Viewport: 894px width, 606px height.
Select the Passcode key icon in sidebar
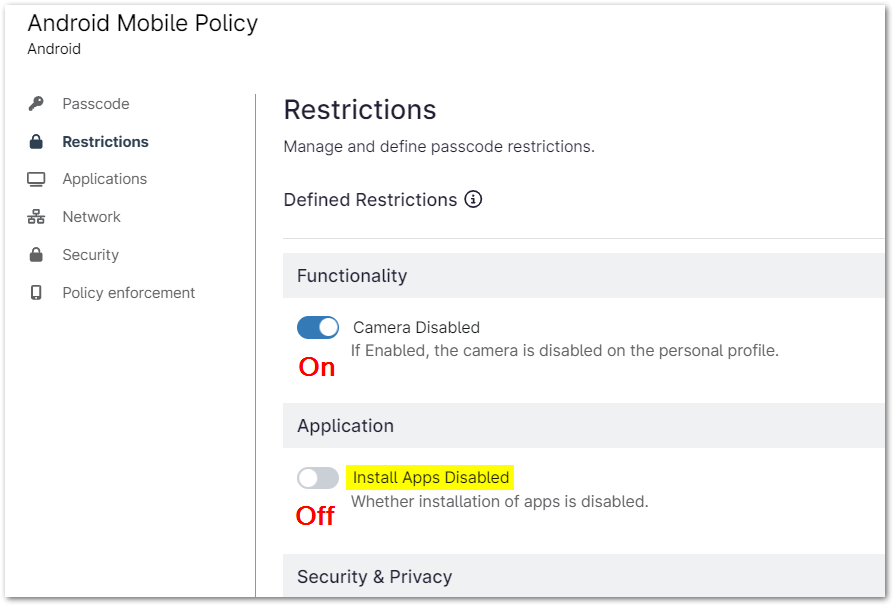tap(37, 103)
